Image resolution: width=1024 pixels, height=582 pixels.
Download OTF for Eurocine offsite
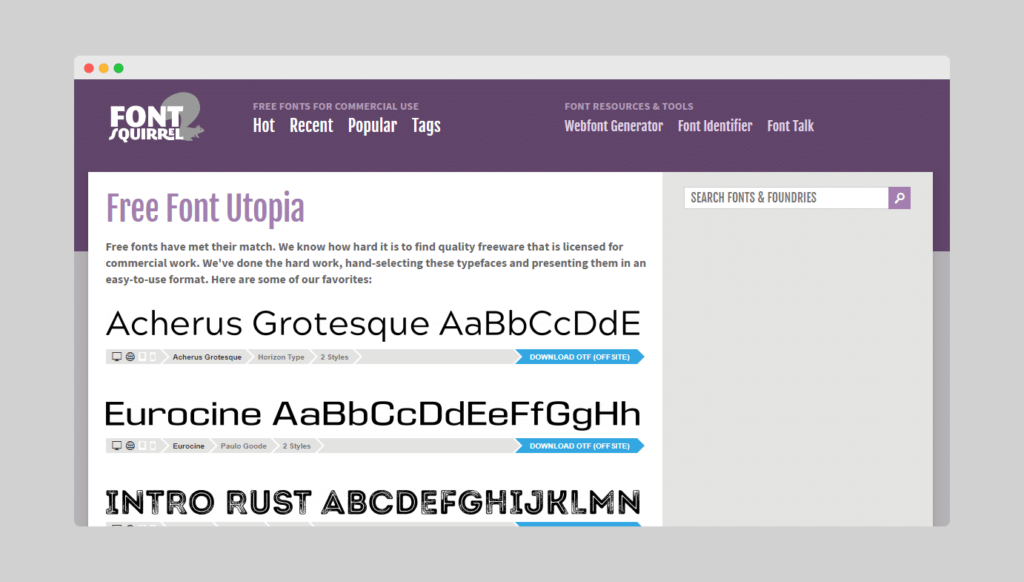[578, 445]
